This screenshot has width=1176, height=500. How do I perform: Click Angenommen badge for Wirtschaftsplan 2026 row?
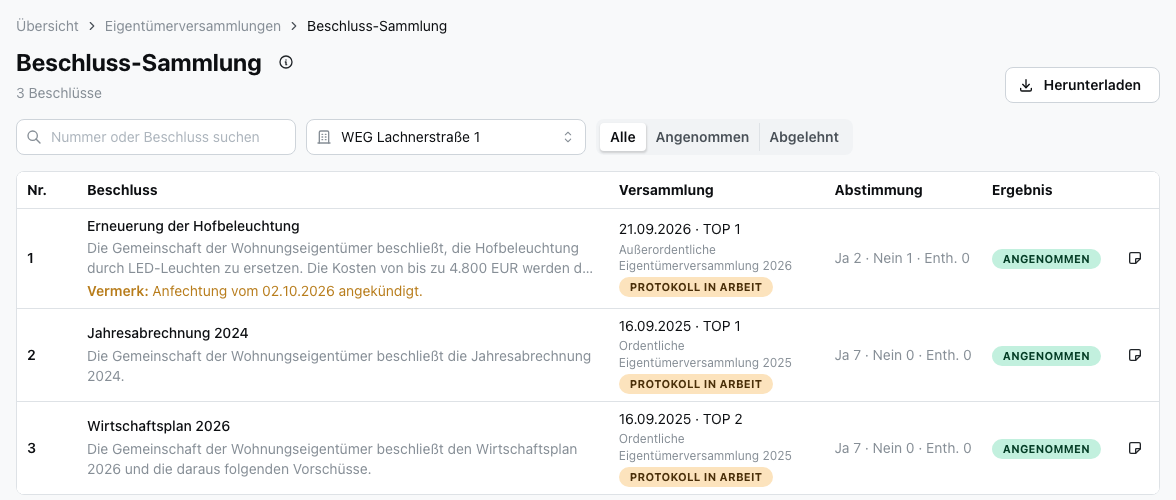(x=1046, y=449)
